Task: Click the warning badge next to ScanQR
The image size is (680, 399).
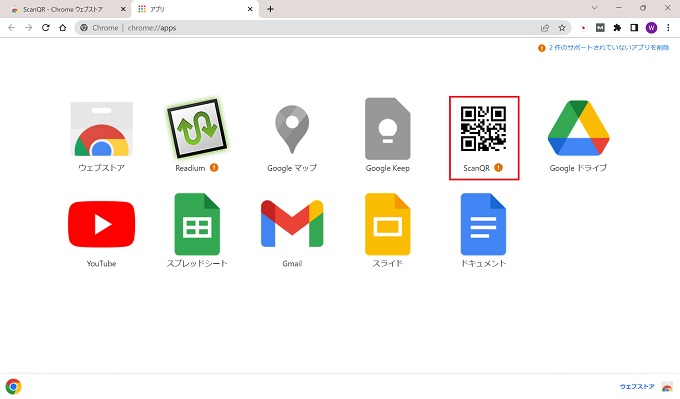Action: (498, 167)
